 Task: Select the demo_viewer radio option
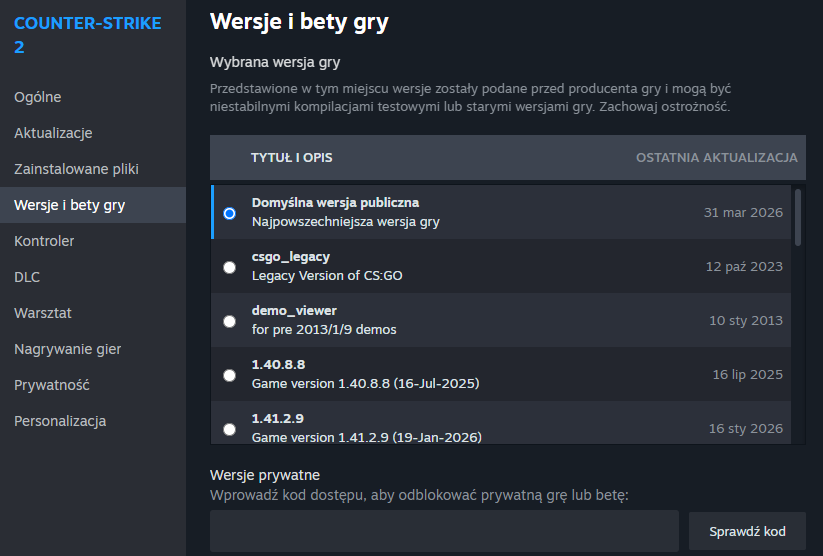click(x=230, y=321)
